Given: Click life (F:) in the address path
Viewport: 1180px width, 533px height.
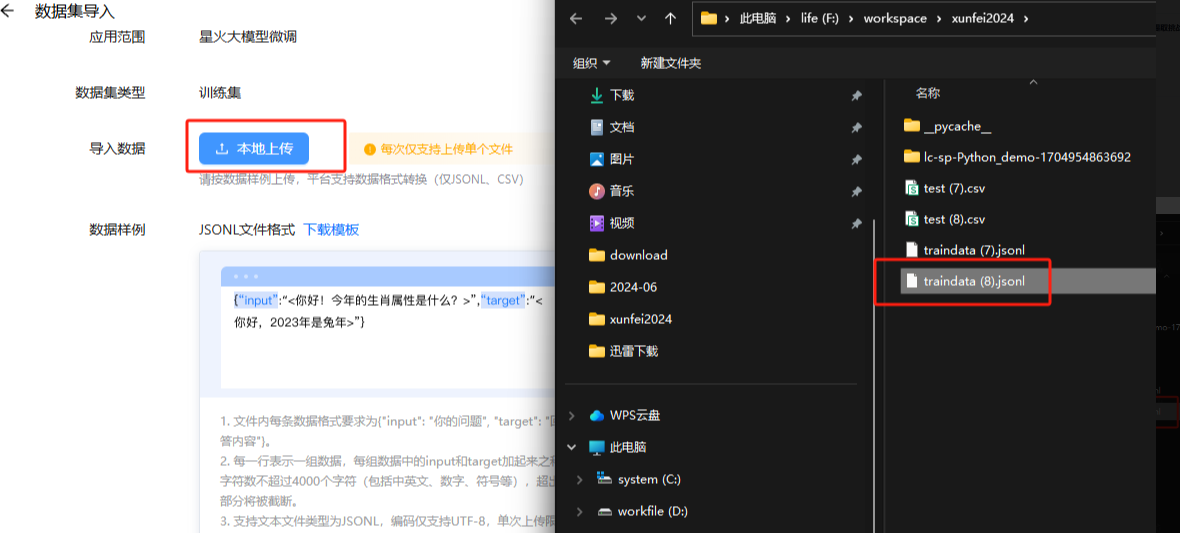Looking at the screenshot, I should [x=820, y=19].
